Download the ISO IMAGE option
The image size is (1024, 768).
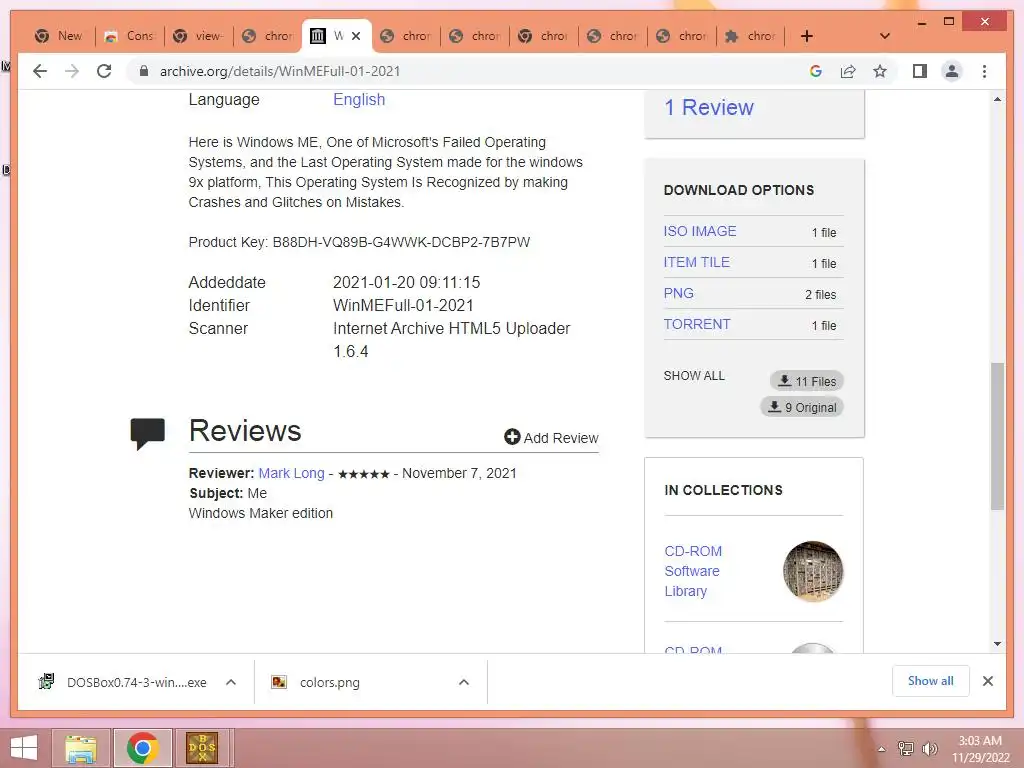click(x=699, y=231)
